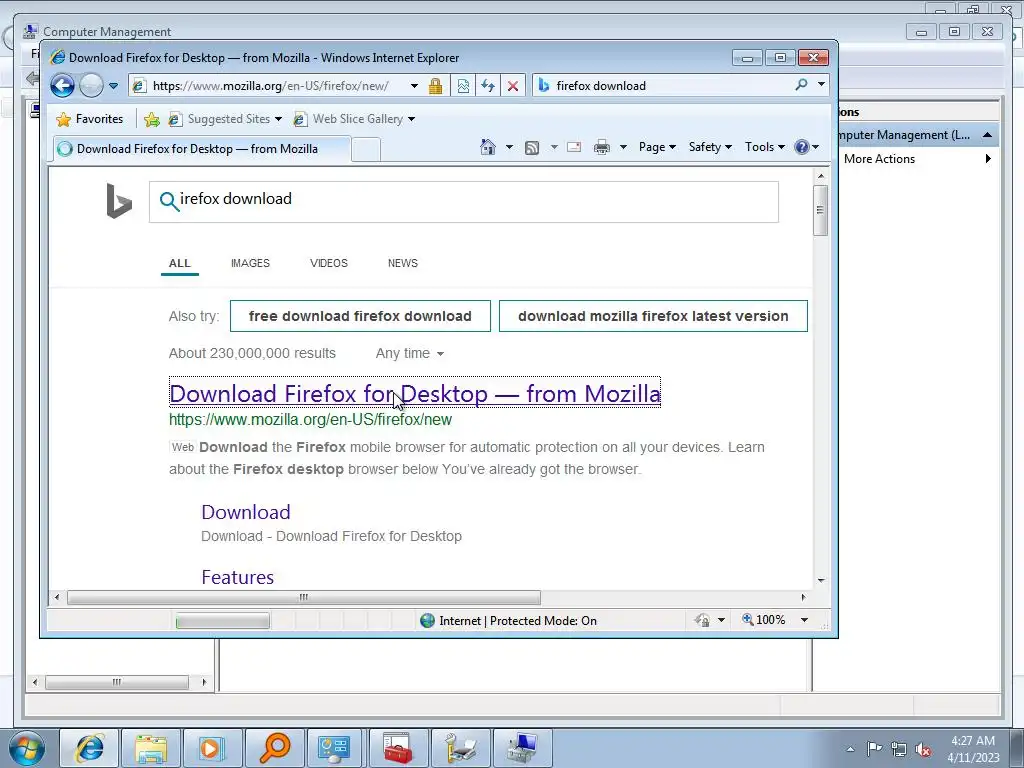Screen dimensions: 1024x768
Task: Open Windows Explorer folder taskbar icon
Action: (x=151, y=748)
